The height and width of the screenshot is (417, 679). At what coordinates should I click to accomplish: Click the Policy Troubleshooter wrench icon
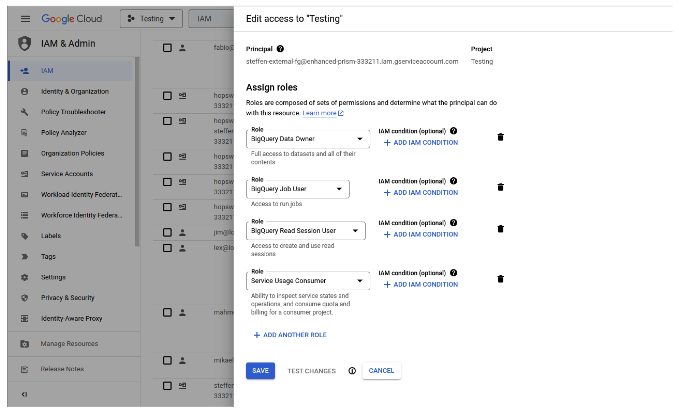[24, 111]
